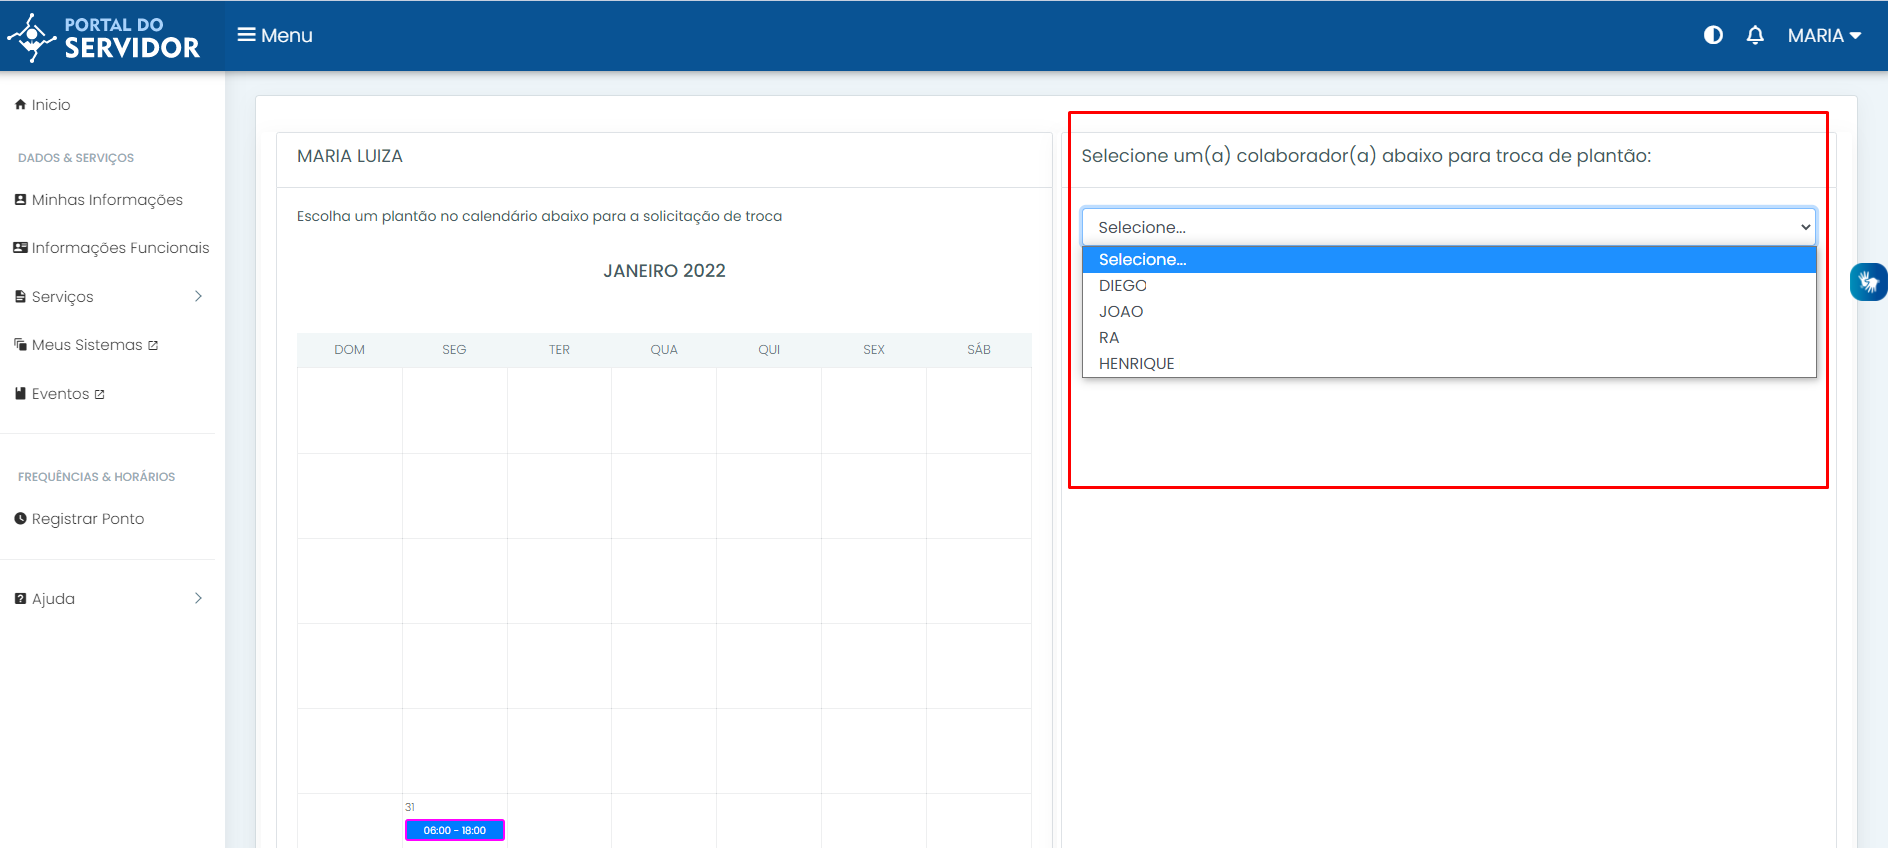
Task: Click the JANEIRO 2022 calendar title
Action: pos(664,271)
